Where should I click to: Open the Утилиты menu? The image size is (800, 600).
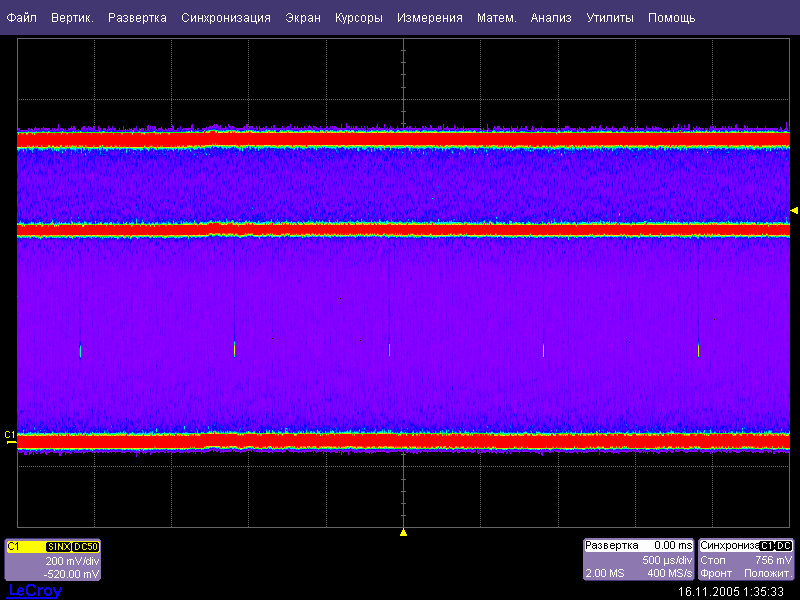click(610, 18)
